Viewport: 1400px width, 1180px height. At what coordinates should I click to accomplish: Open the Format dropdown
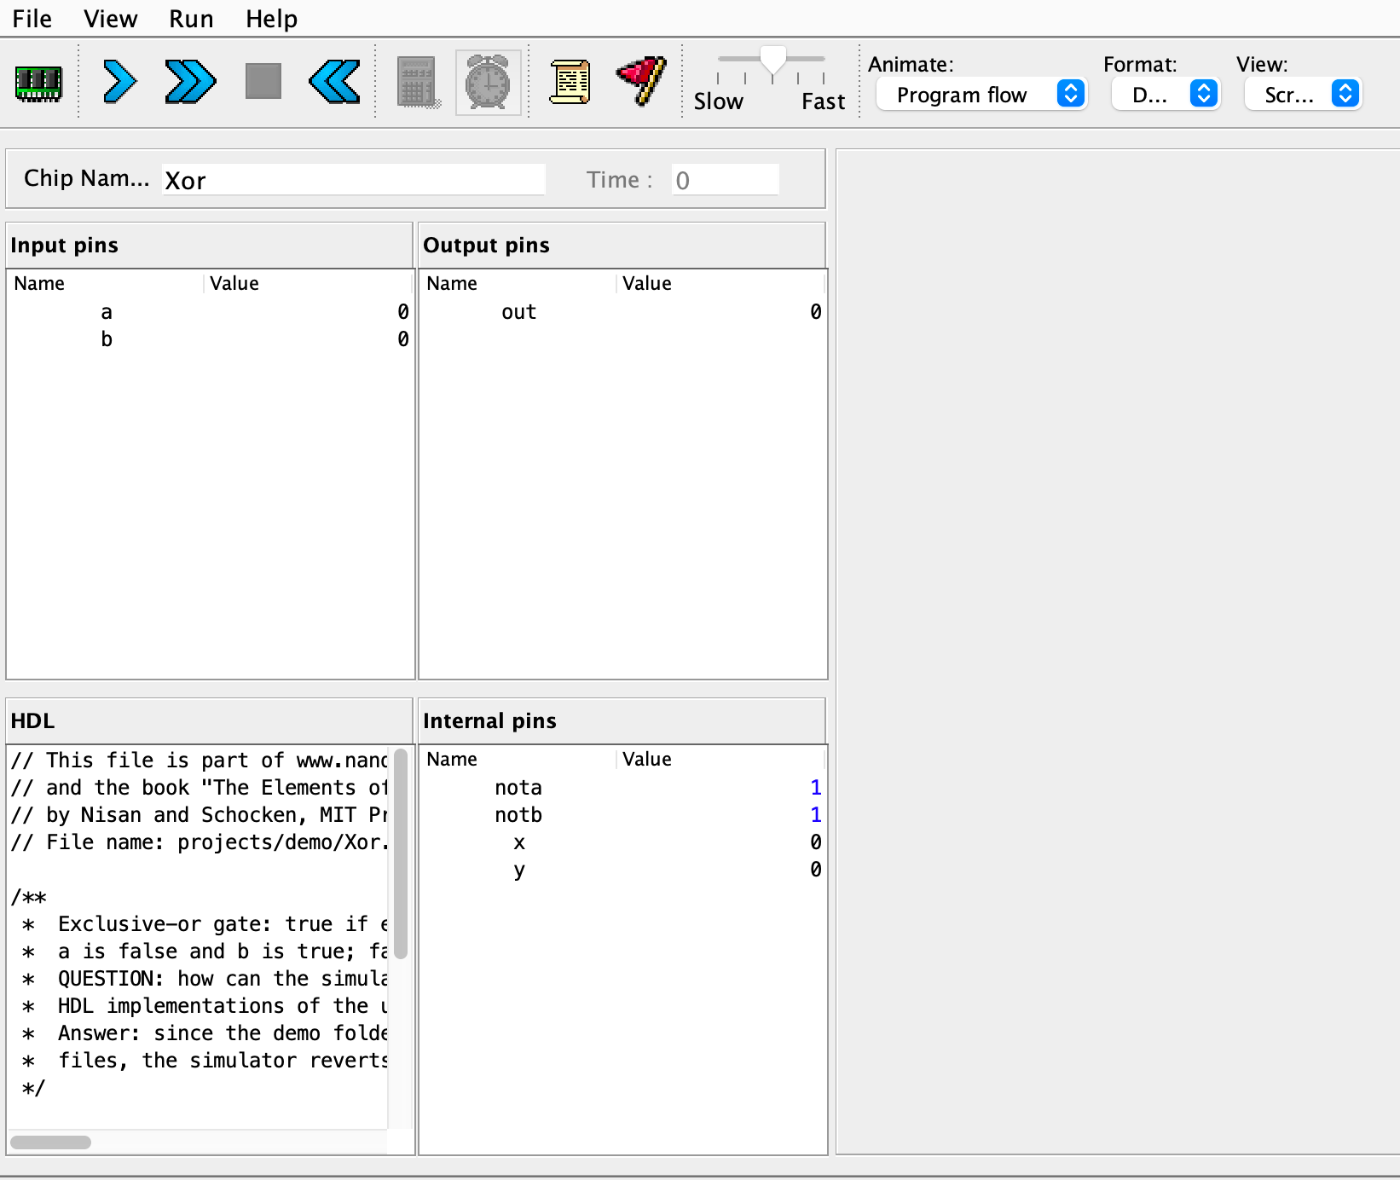[1165, 94]
